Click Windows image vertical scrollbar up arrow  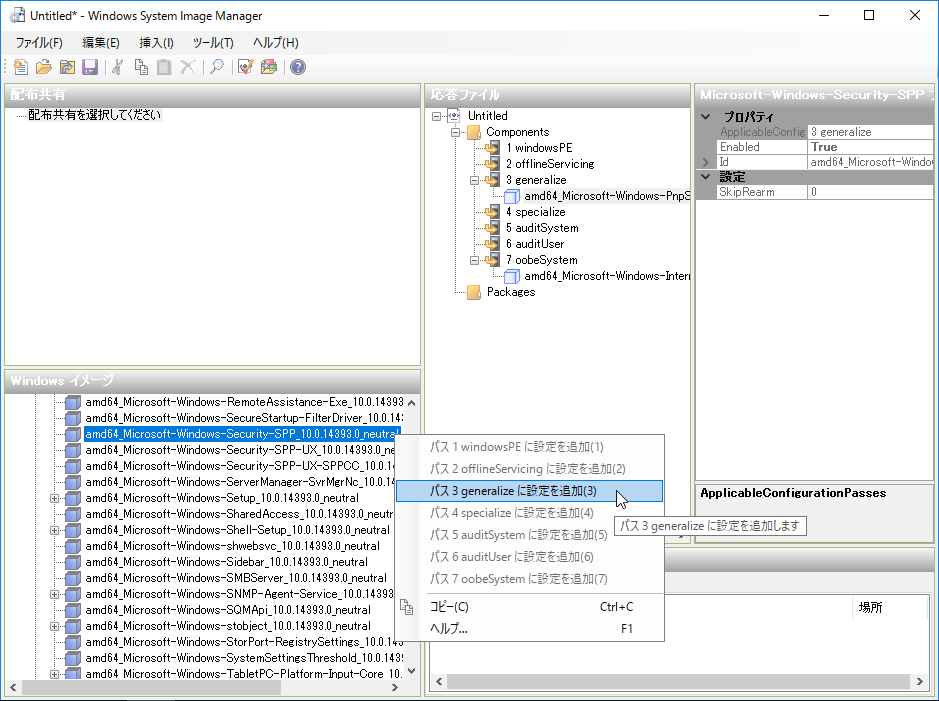pos(411,403)
